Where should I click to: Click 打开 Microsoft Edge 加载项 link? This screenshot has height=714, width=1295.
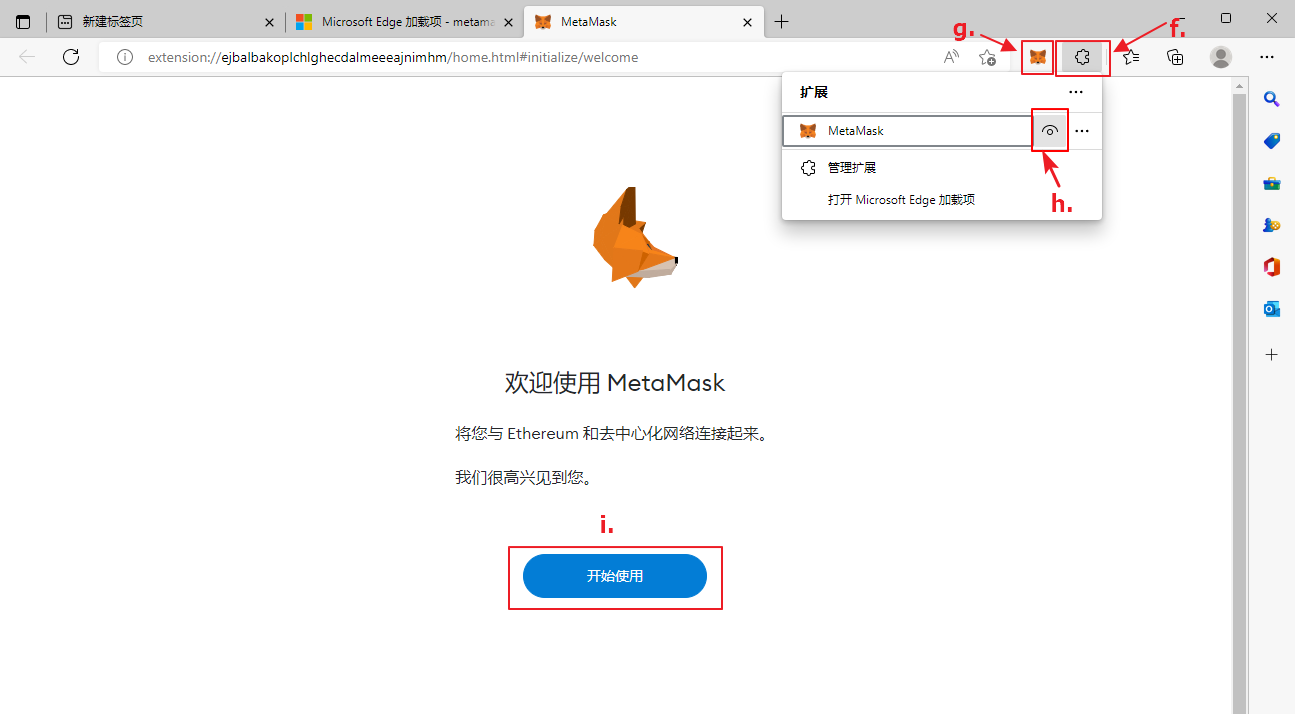[x=901, y=200]
